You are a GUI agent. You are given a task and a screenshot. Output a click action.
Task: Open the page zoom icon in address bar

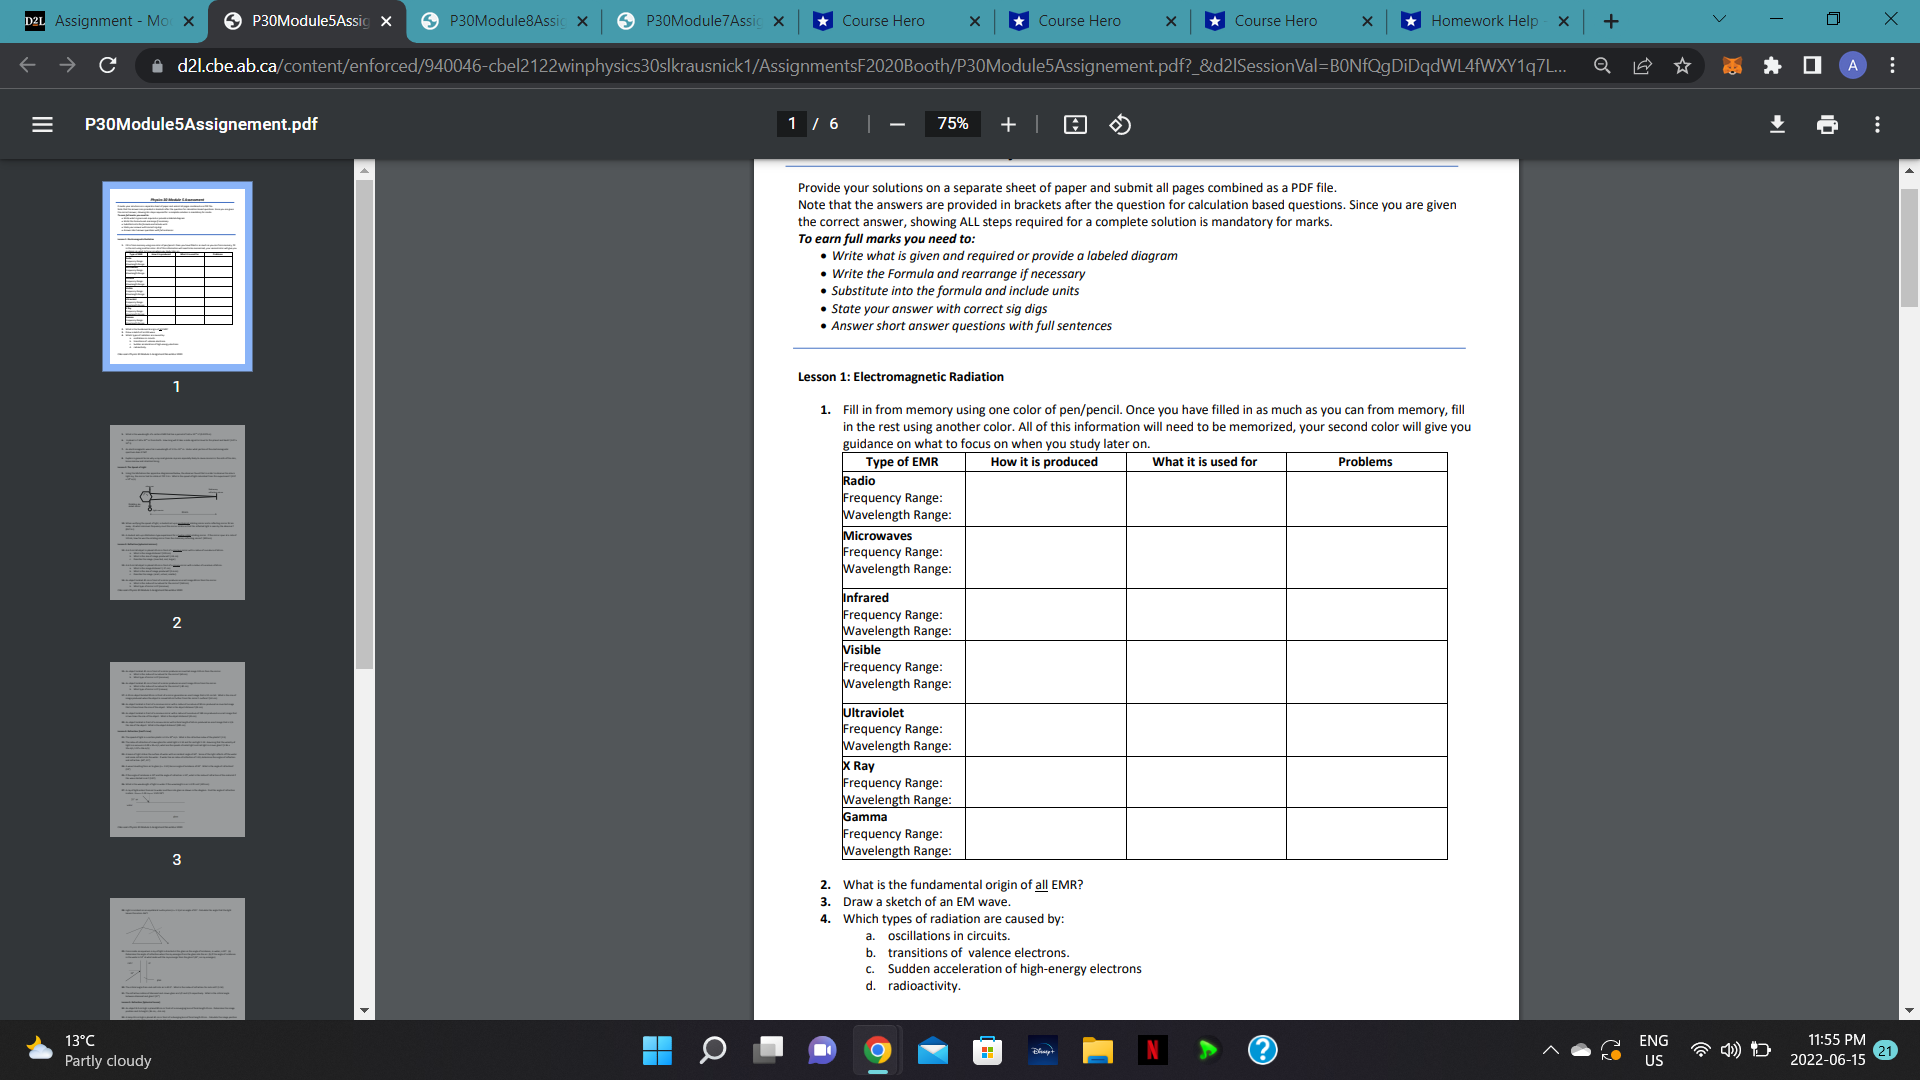click(1602, 65)
